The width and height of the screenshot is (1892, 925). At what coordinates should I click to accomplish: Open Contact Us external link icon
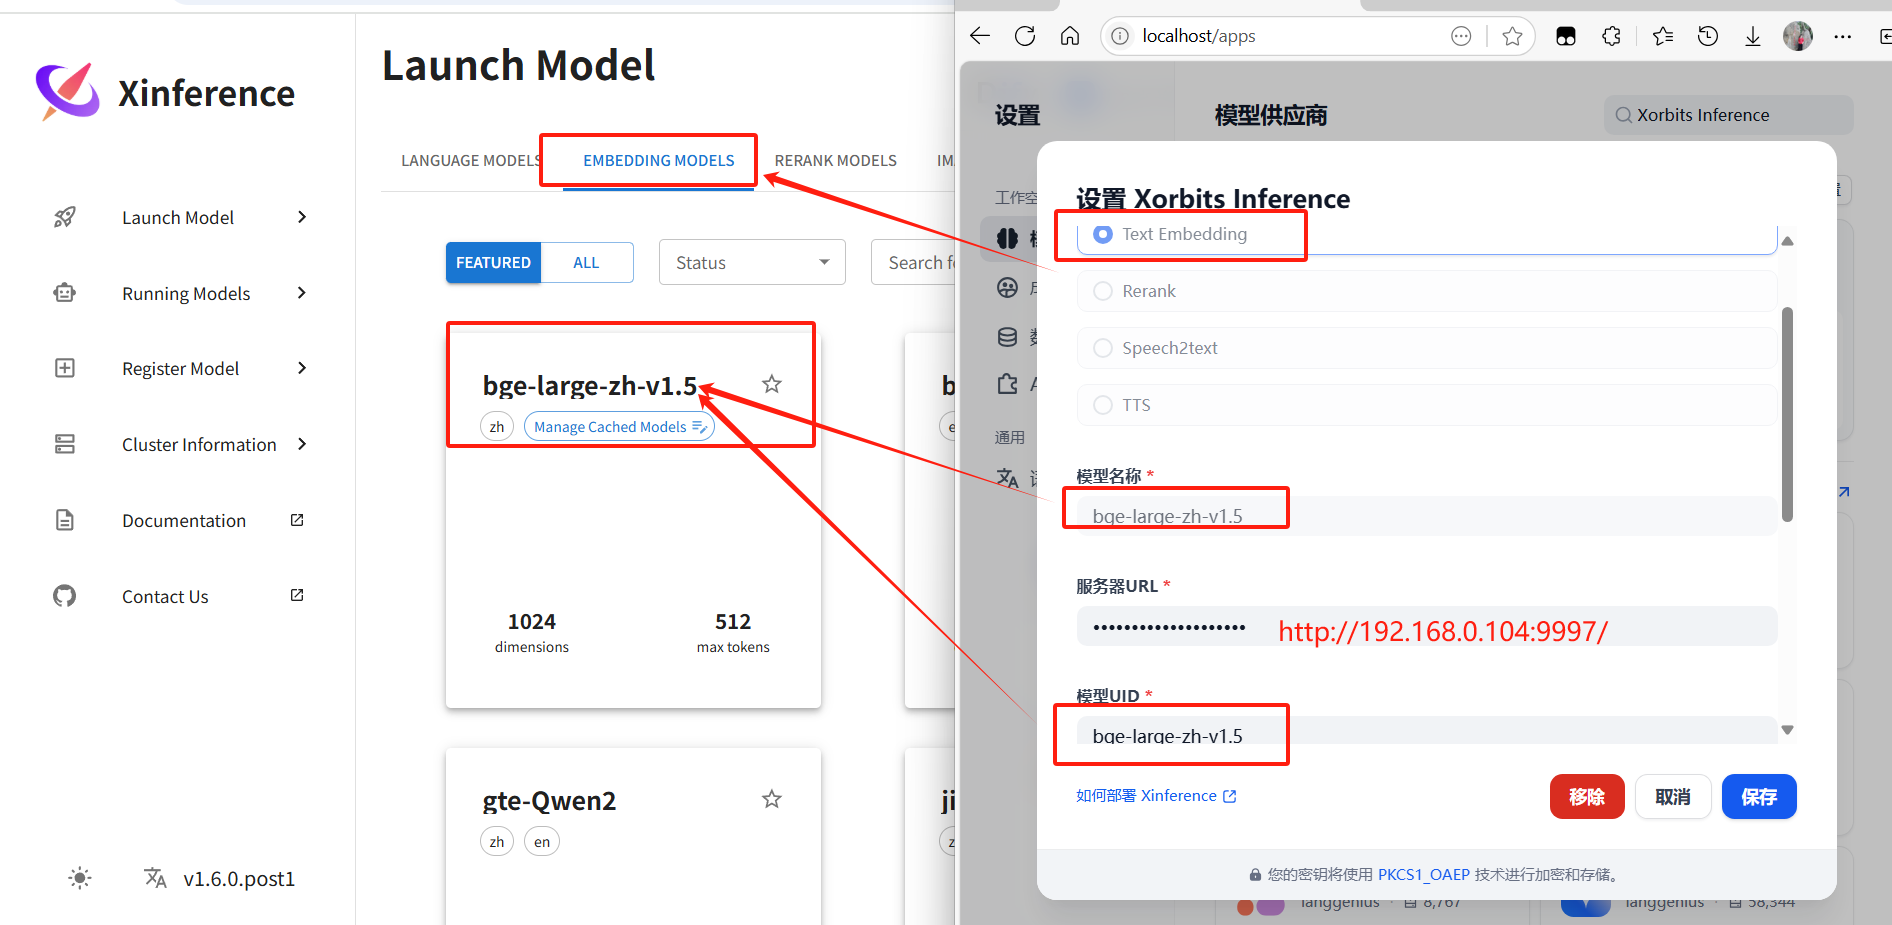pyautogui.click(x=297, y=595)
